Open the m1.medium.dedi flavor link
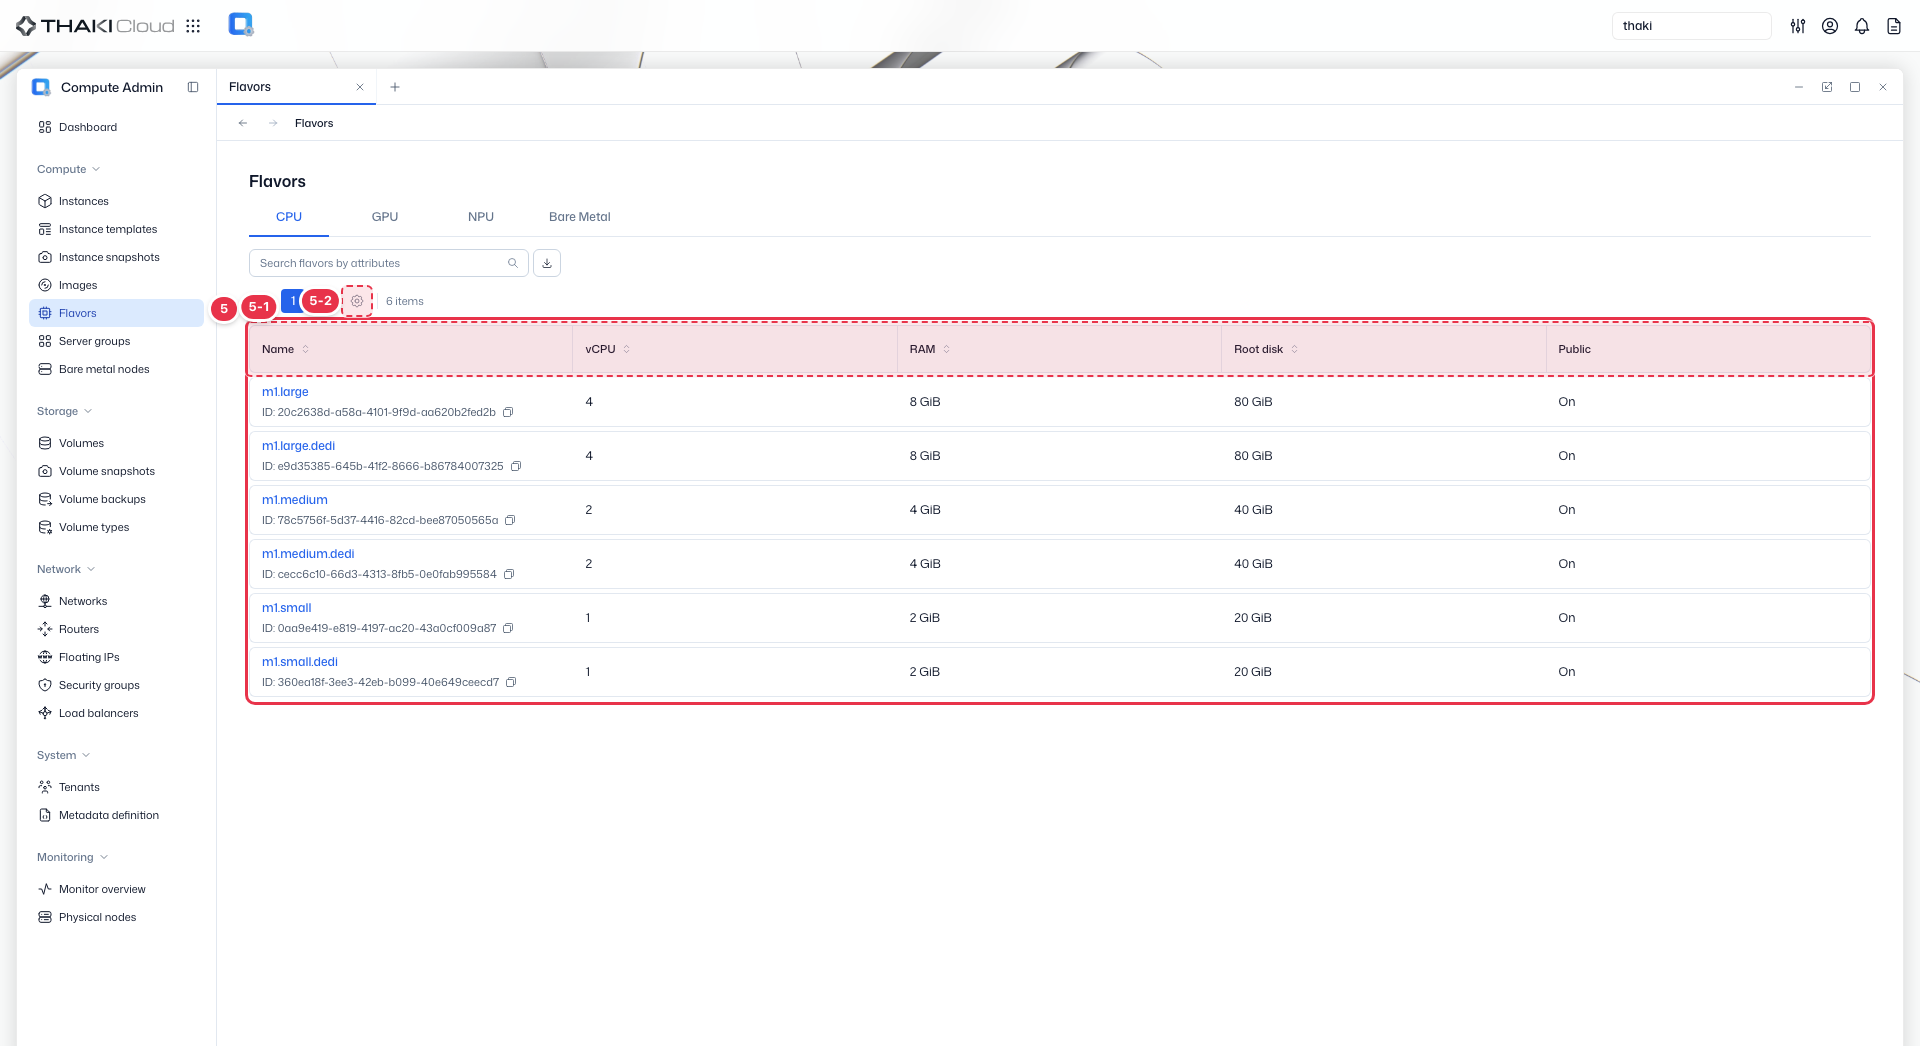The width and height of the screenshot is (1920, 1046). point(308,554)
